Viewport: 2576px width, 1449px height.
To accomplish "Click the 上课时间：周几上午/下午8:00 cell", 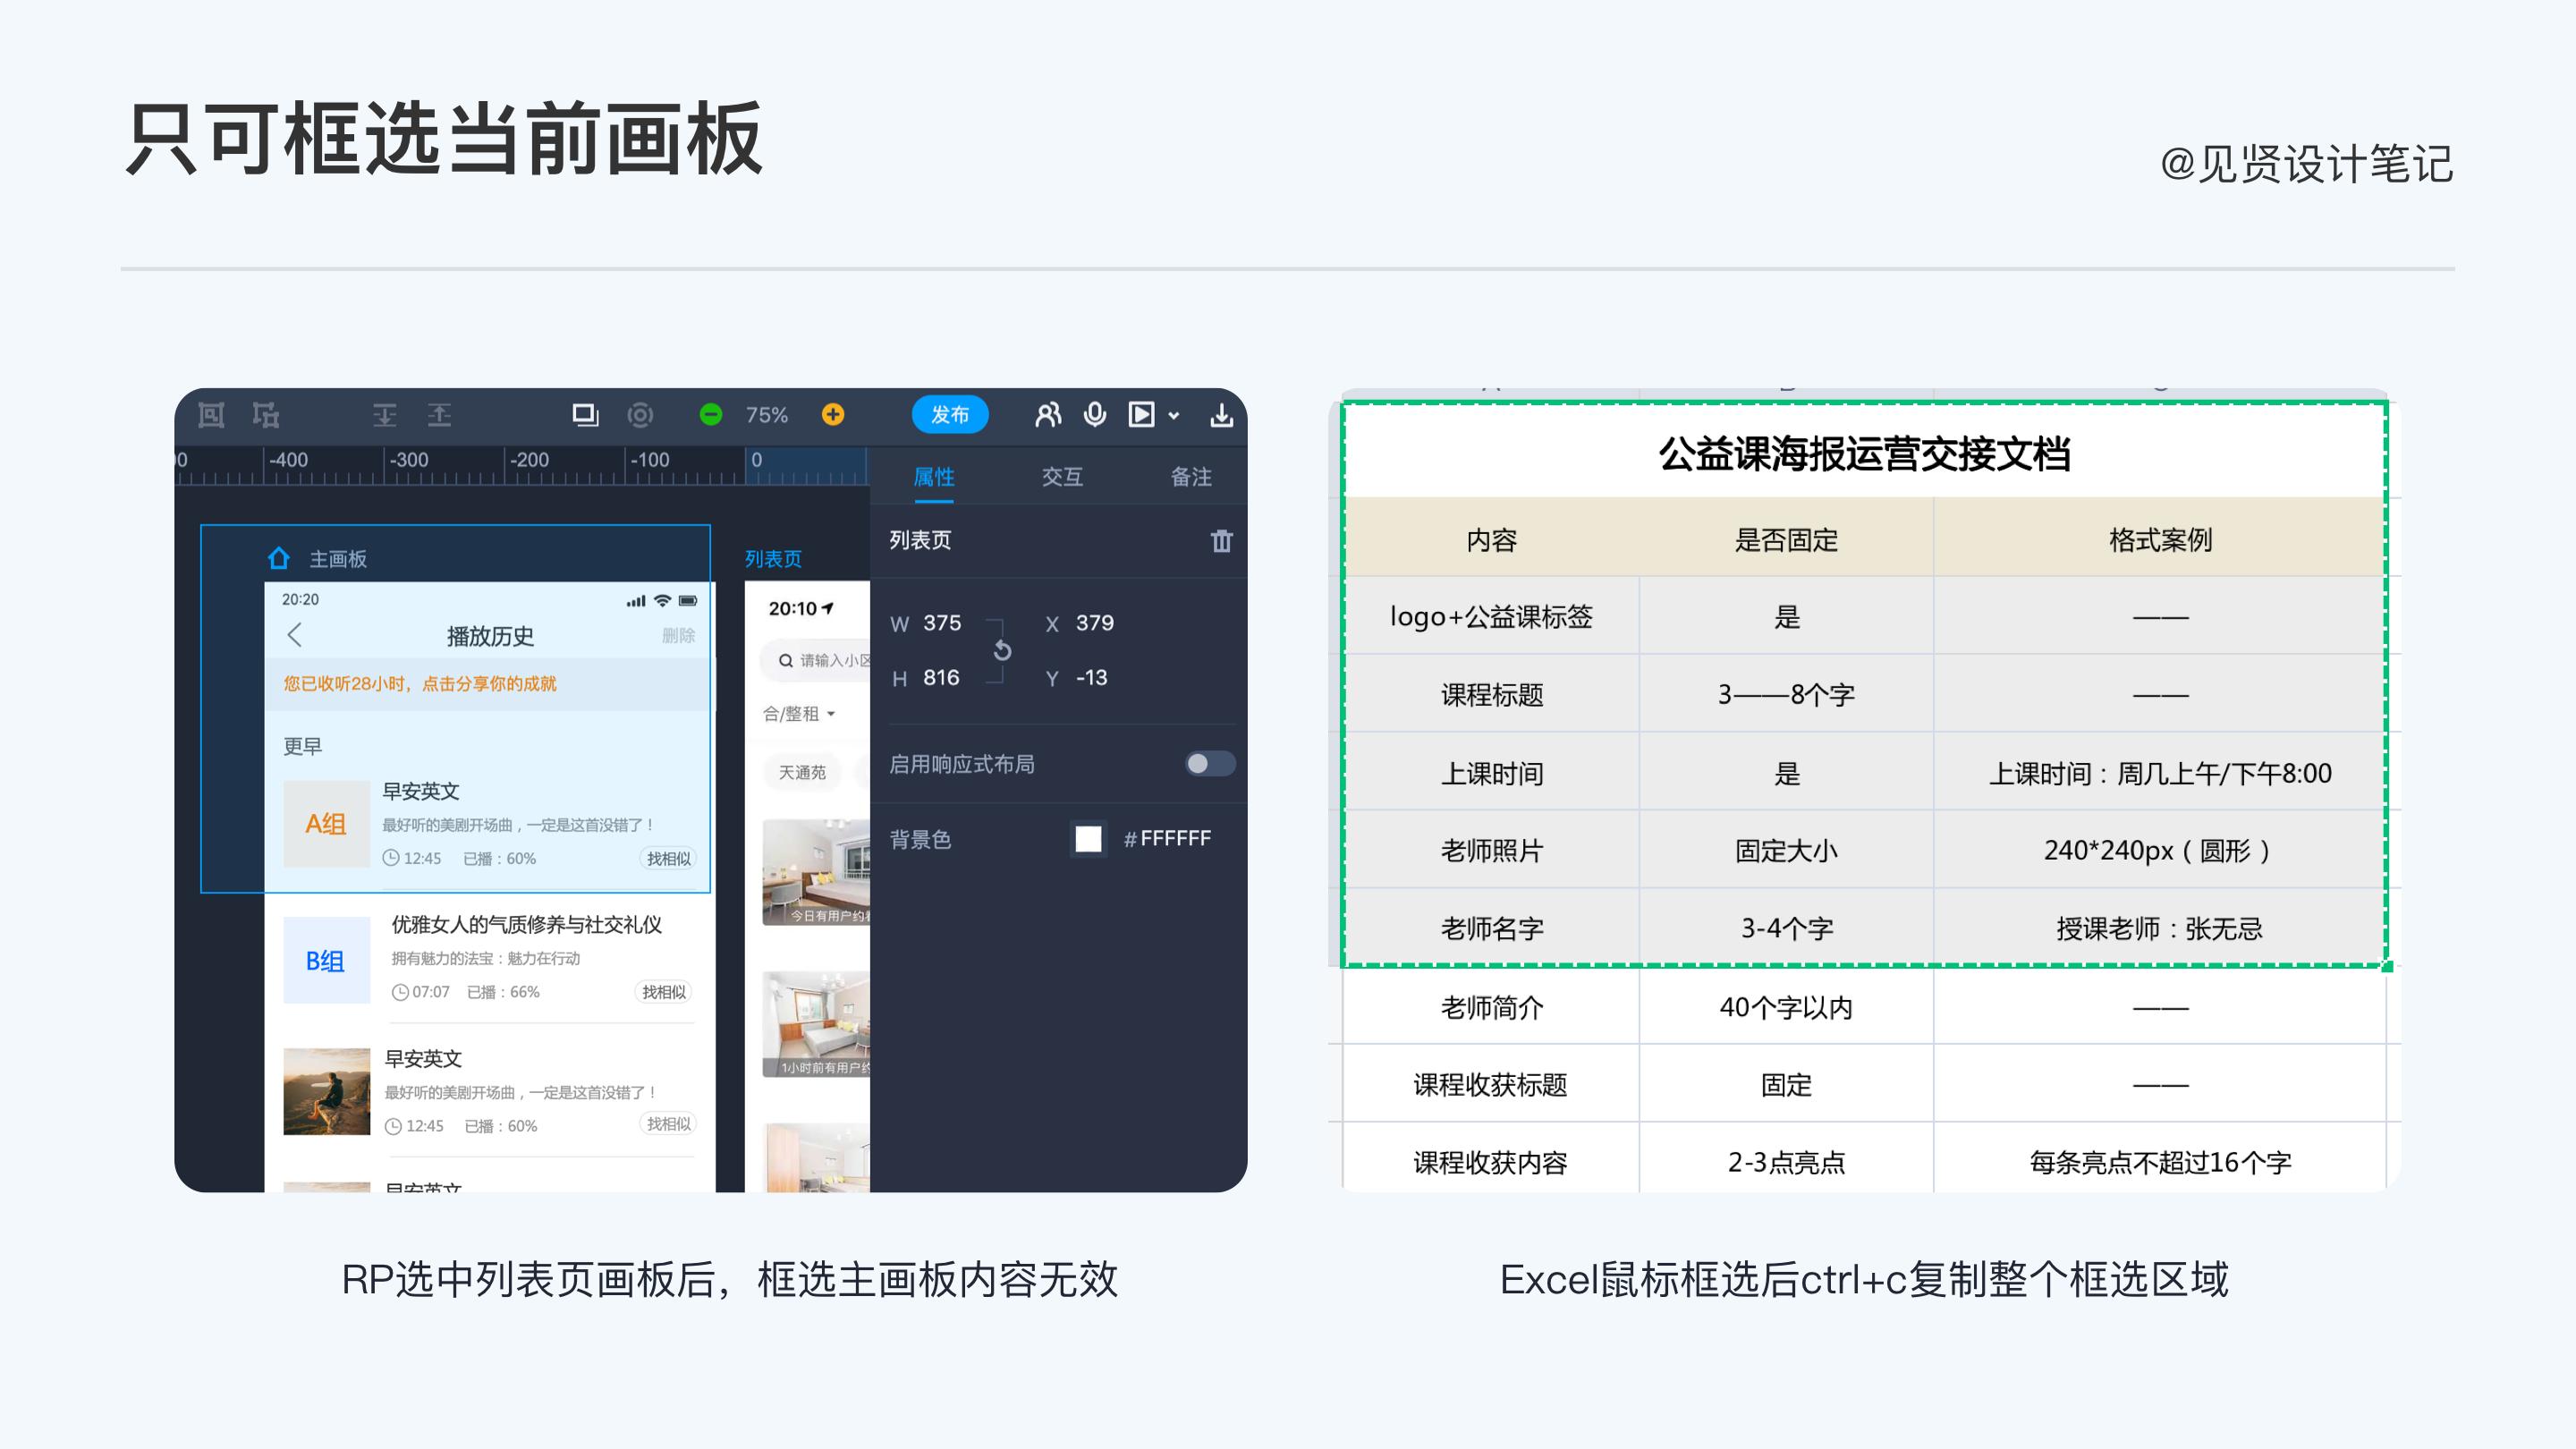I will click(x=2160, y=773).
